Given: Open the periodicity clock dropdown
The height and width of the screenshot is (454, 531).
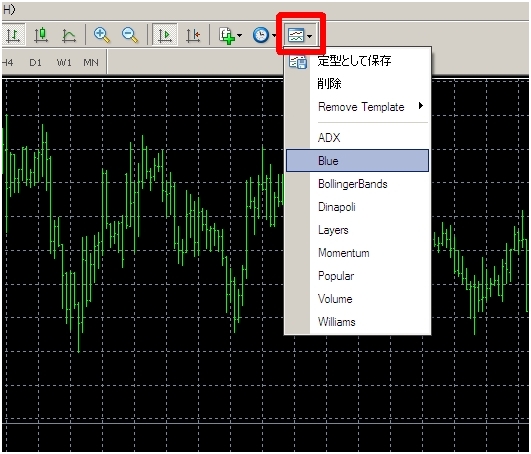Looking at the screenshot, I should pos(264,35).
